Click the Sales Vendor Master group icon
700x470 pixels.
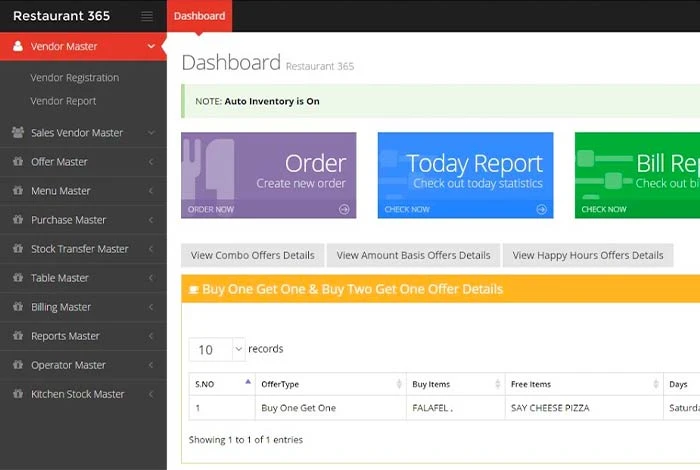(x=18, y=132)
